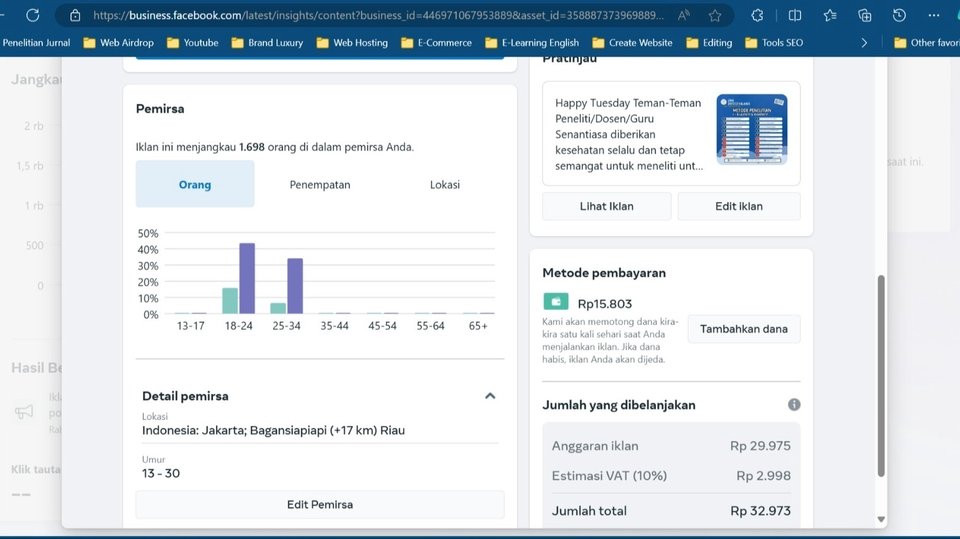Click the ad preview thumbnail image
The height and width of the screenshot is (539, 960).
752,129
